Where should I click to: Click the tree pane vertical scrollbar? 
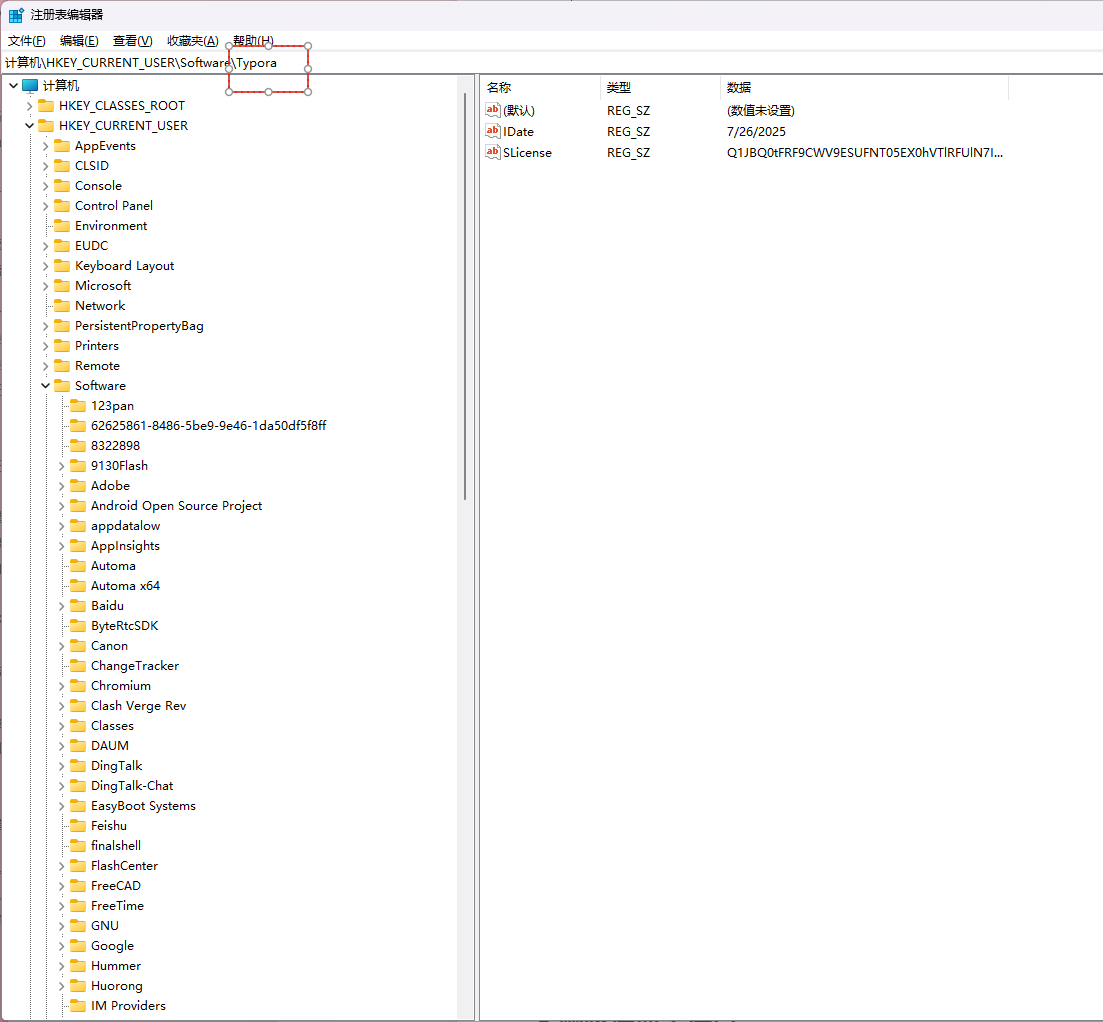coord(465,300)
